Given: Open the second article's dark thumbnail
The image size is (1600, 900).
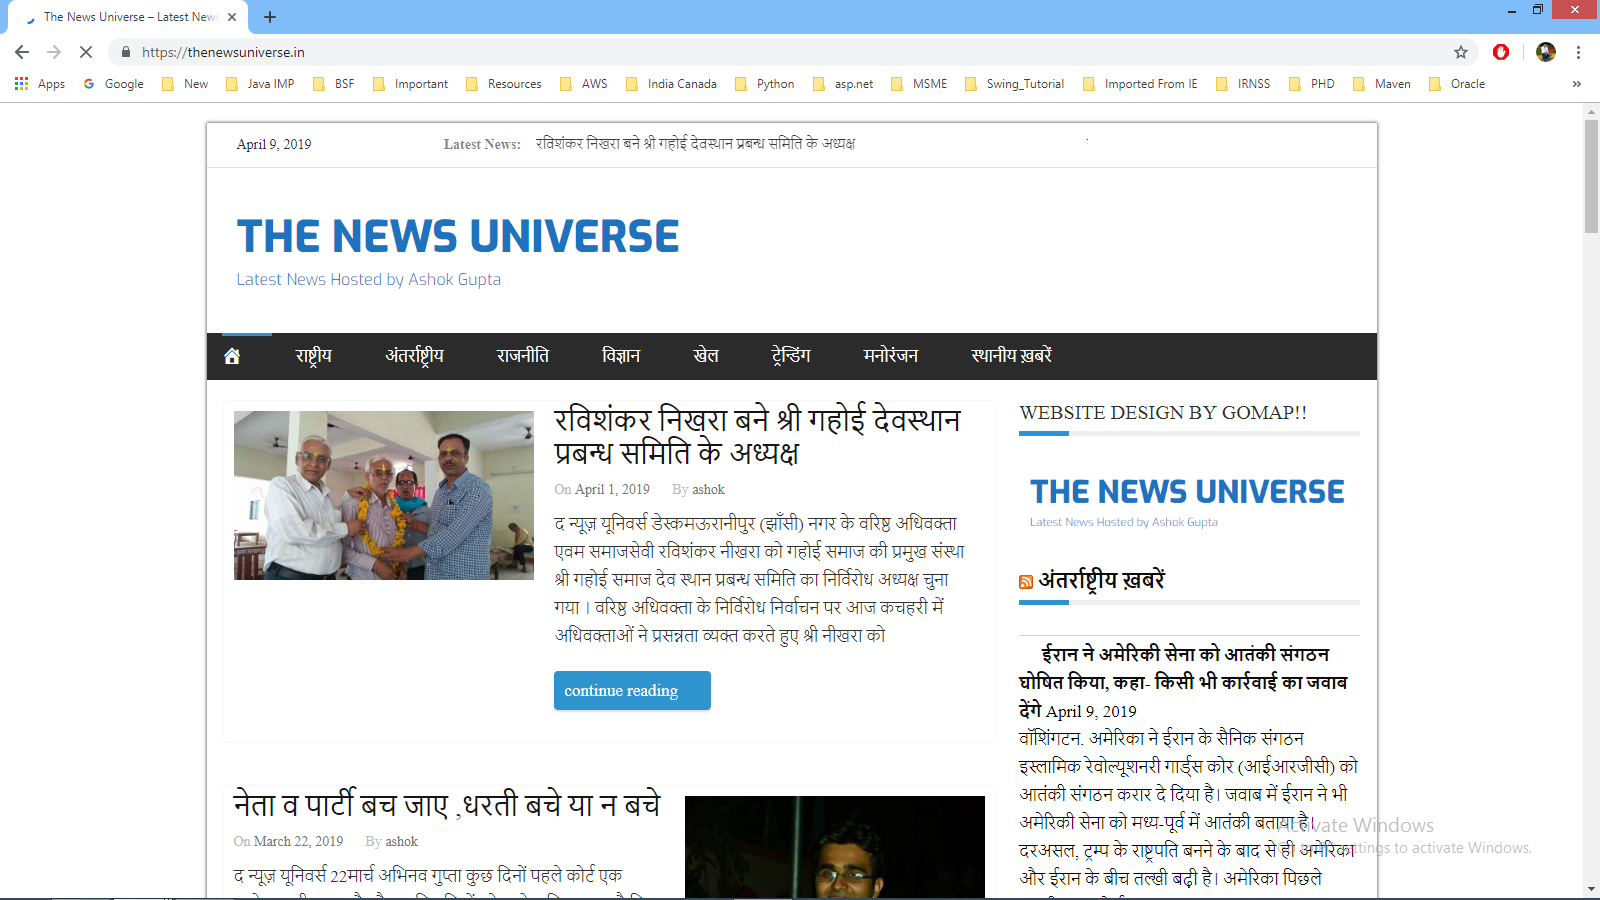Looking at the screenshot, I should point(835,847).
